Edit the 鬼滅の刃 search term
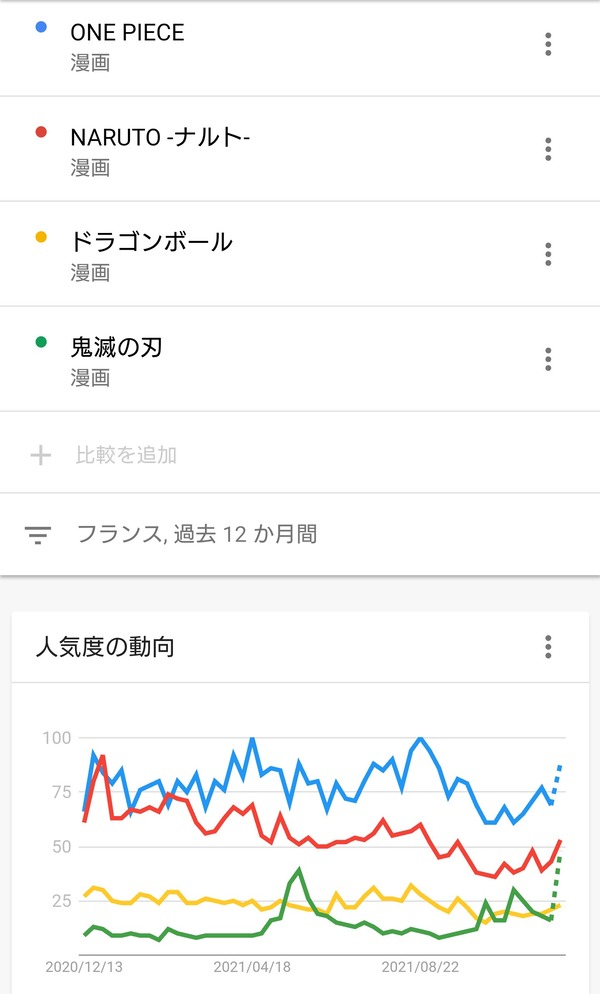This screenshot has width=600, height=994. point(116,347)
